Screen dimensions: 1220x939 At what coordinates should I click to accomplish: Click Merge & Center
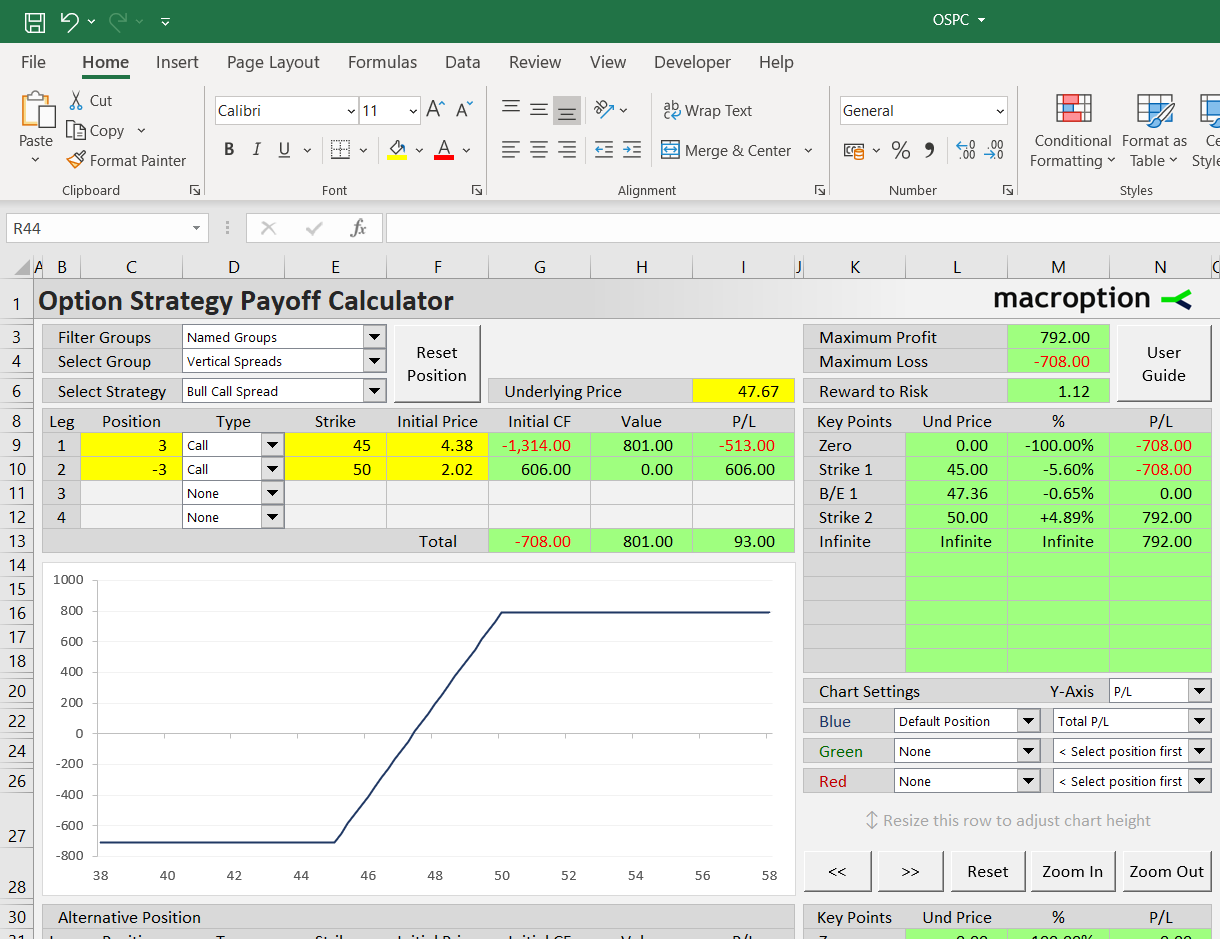pyautogui.click(x=726, y=151)
